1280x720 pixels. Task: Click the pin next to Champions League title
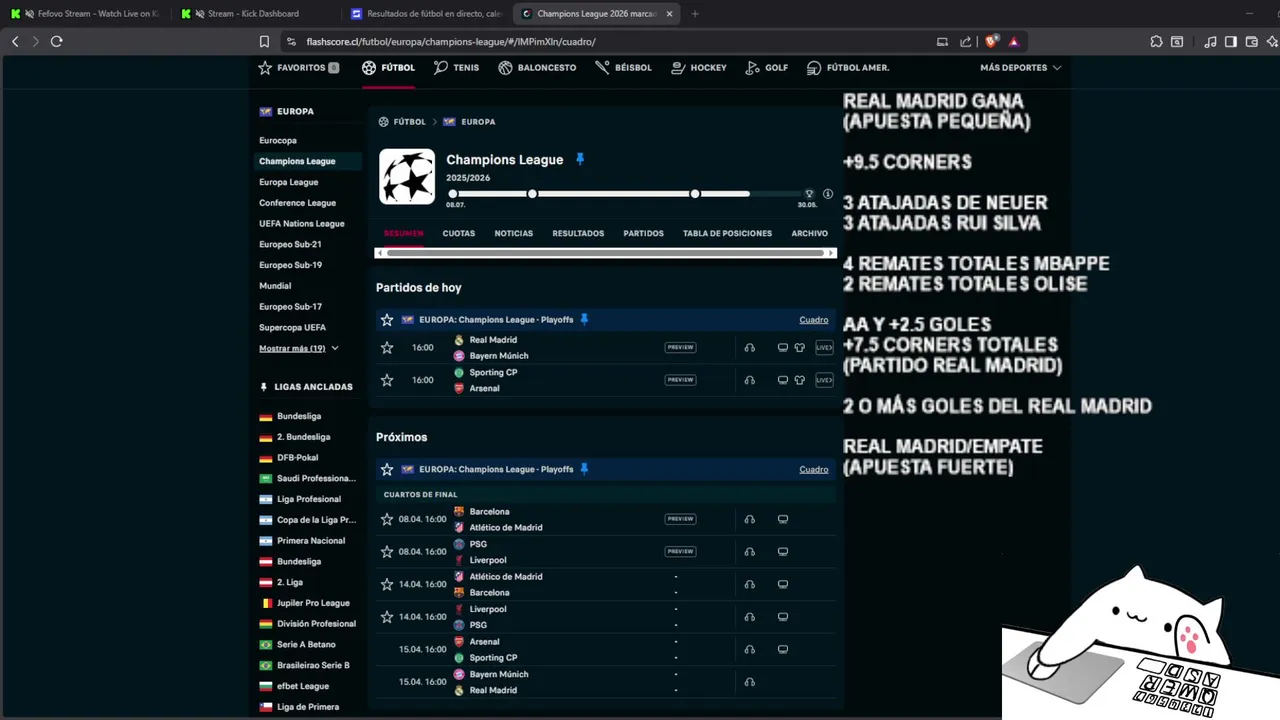pyautogui.click(x=579, y=159)
